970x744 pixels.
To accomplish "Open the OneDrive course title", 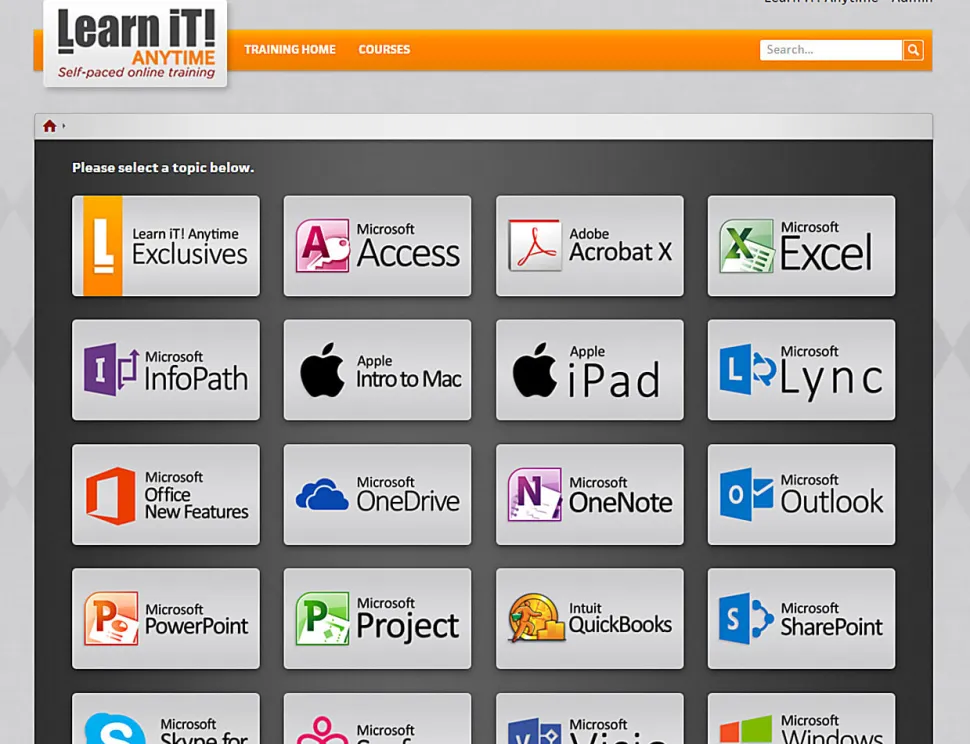I will click(x=408, y=502).
